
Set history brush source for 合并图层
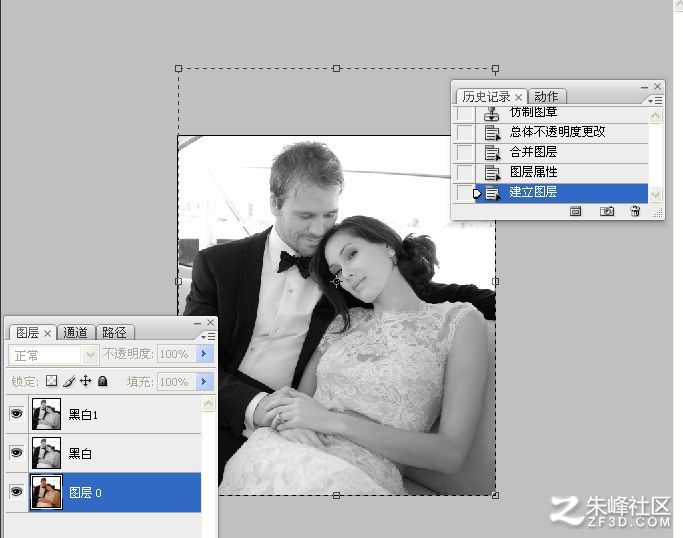click(465, 152)
